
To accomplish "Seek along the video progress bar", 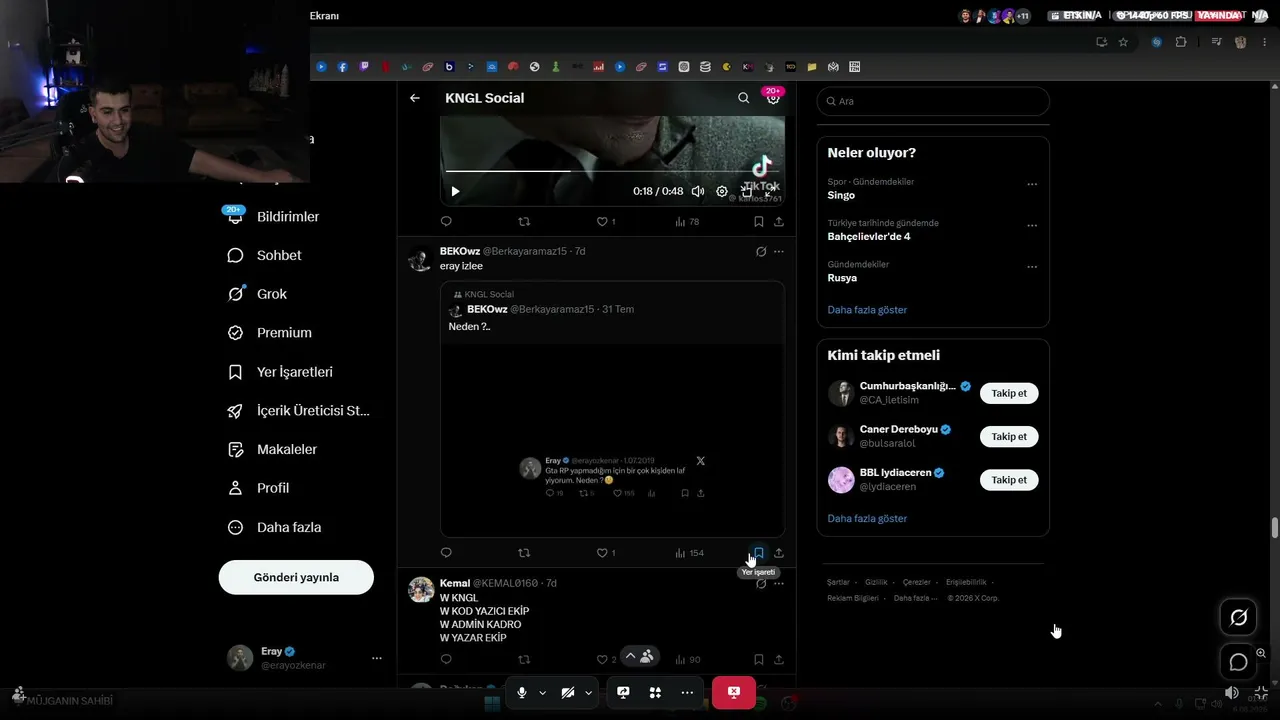I will pos(612,171).
